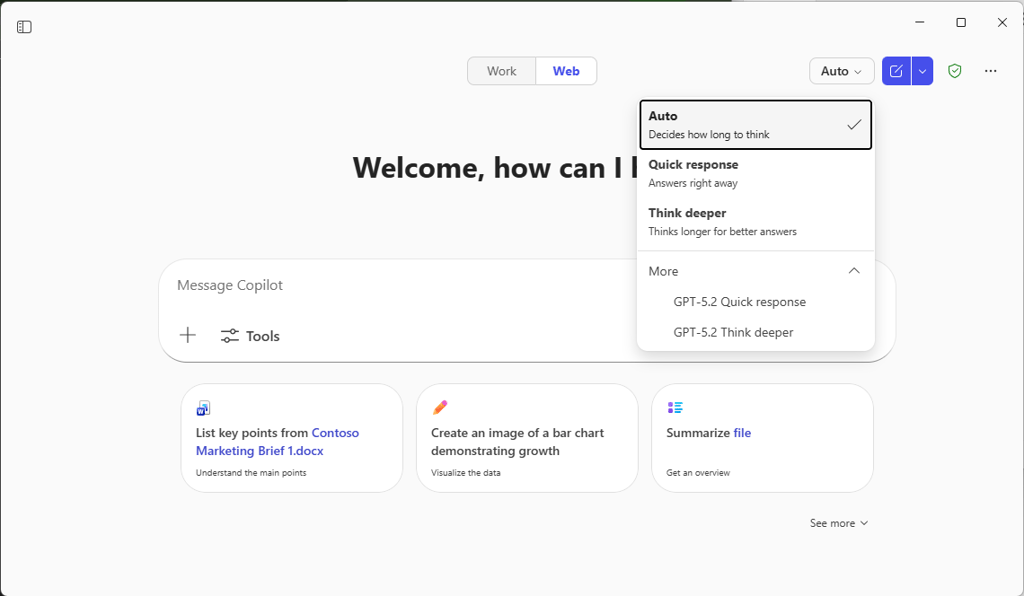This screenshot has width=1024, height=596.
Task: Minimize the Copilot window
Action: [x=920, y=22]
